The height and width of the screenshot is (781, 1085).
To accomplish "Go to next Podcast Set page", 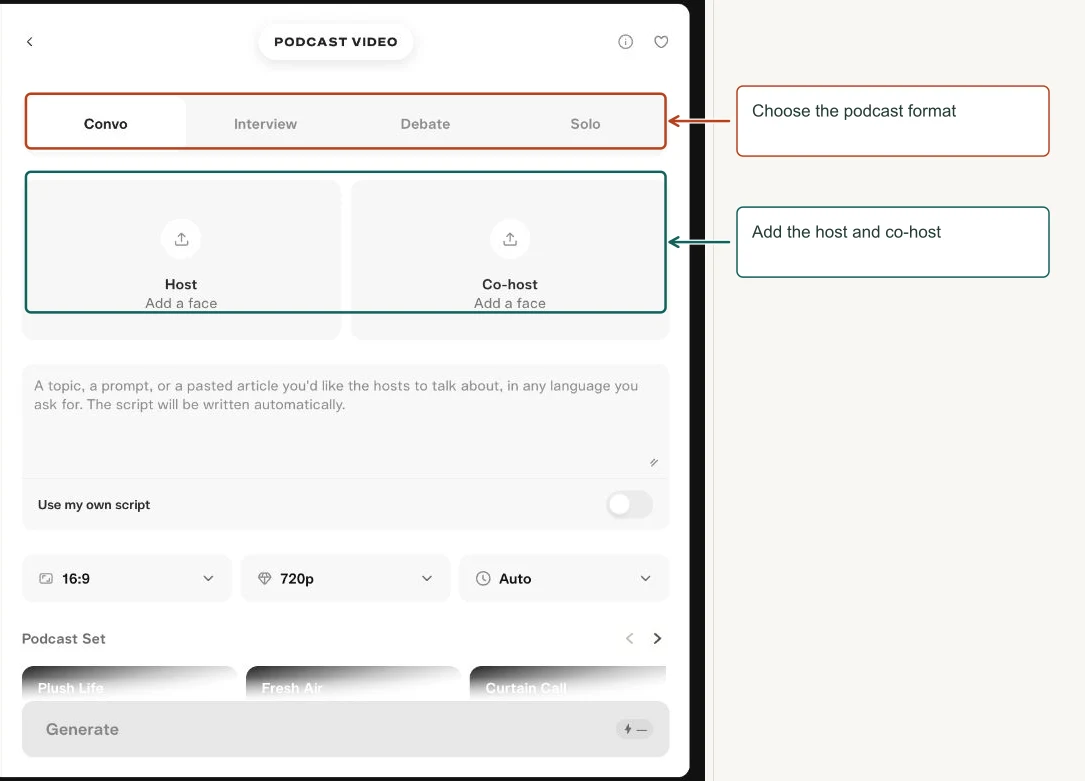I will click(657, 638).
